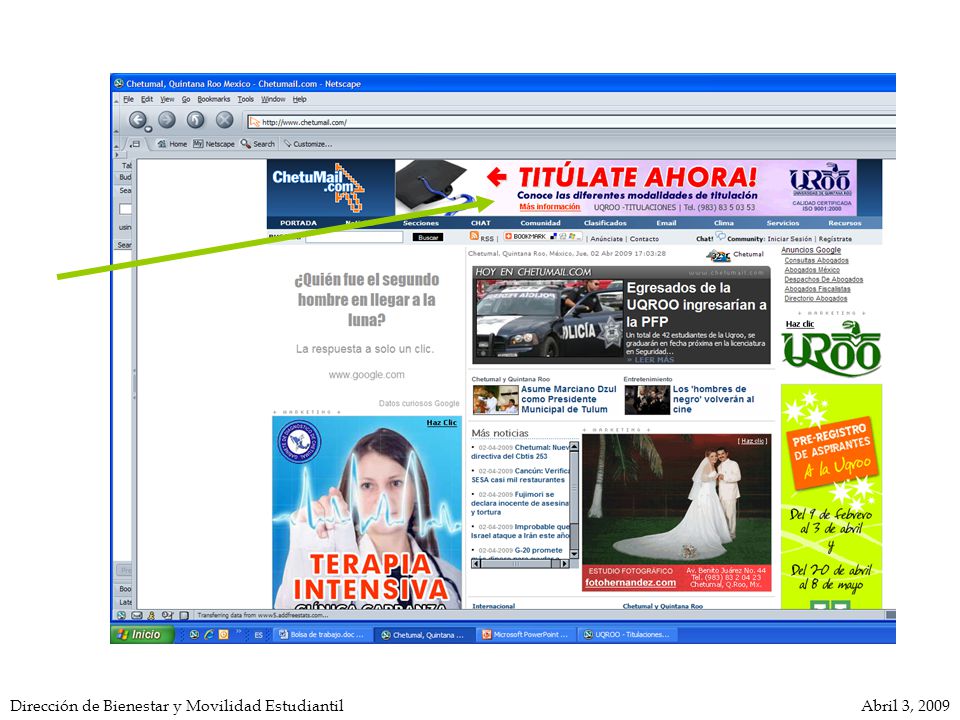
Task: Open the Bookmarks menu
Action: 214,99
